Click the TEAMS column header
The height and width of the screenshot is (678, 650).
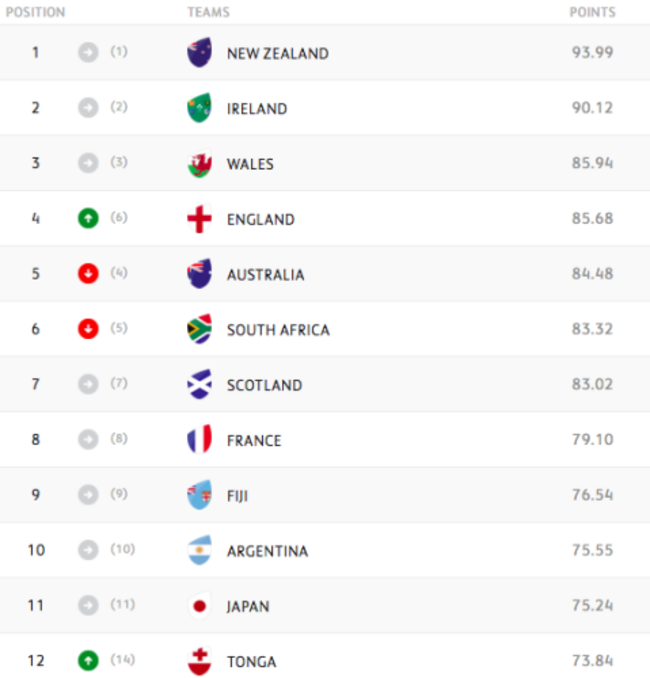point(208,13)
